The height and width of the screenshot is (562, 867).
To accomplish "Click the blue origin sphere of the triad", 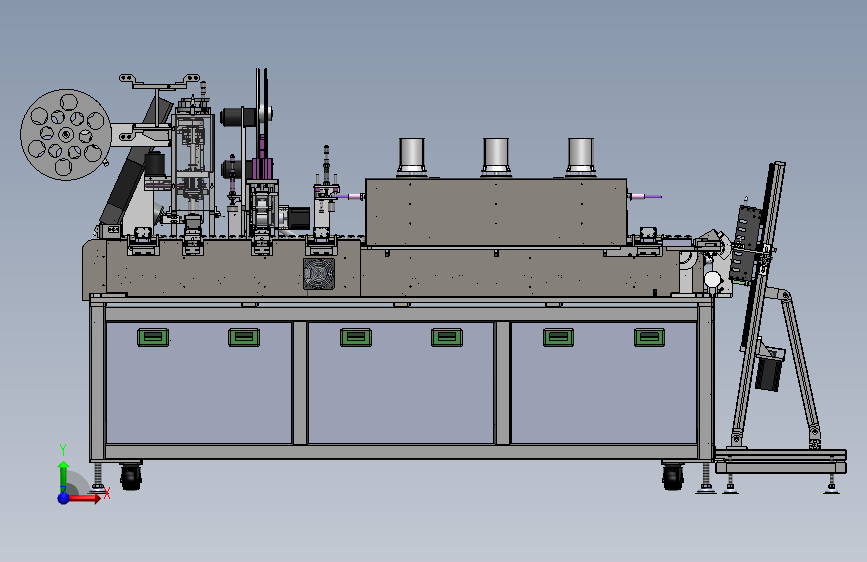I will tap(63, 498).
